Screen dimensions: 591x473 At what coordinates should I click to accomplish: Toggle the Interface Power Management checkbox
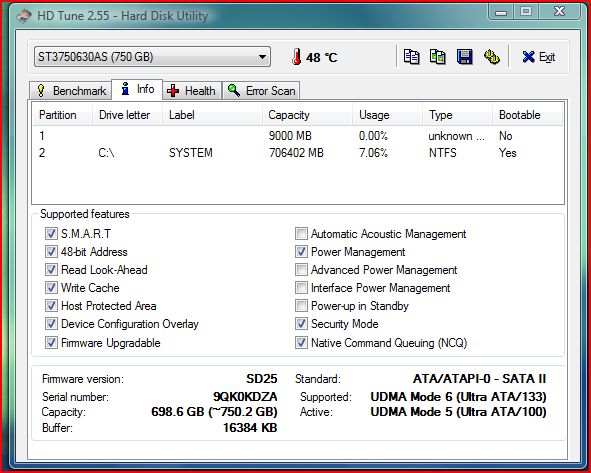[x=301, y=288]
